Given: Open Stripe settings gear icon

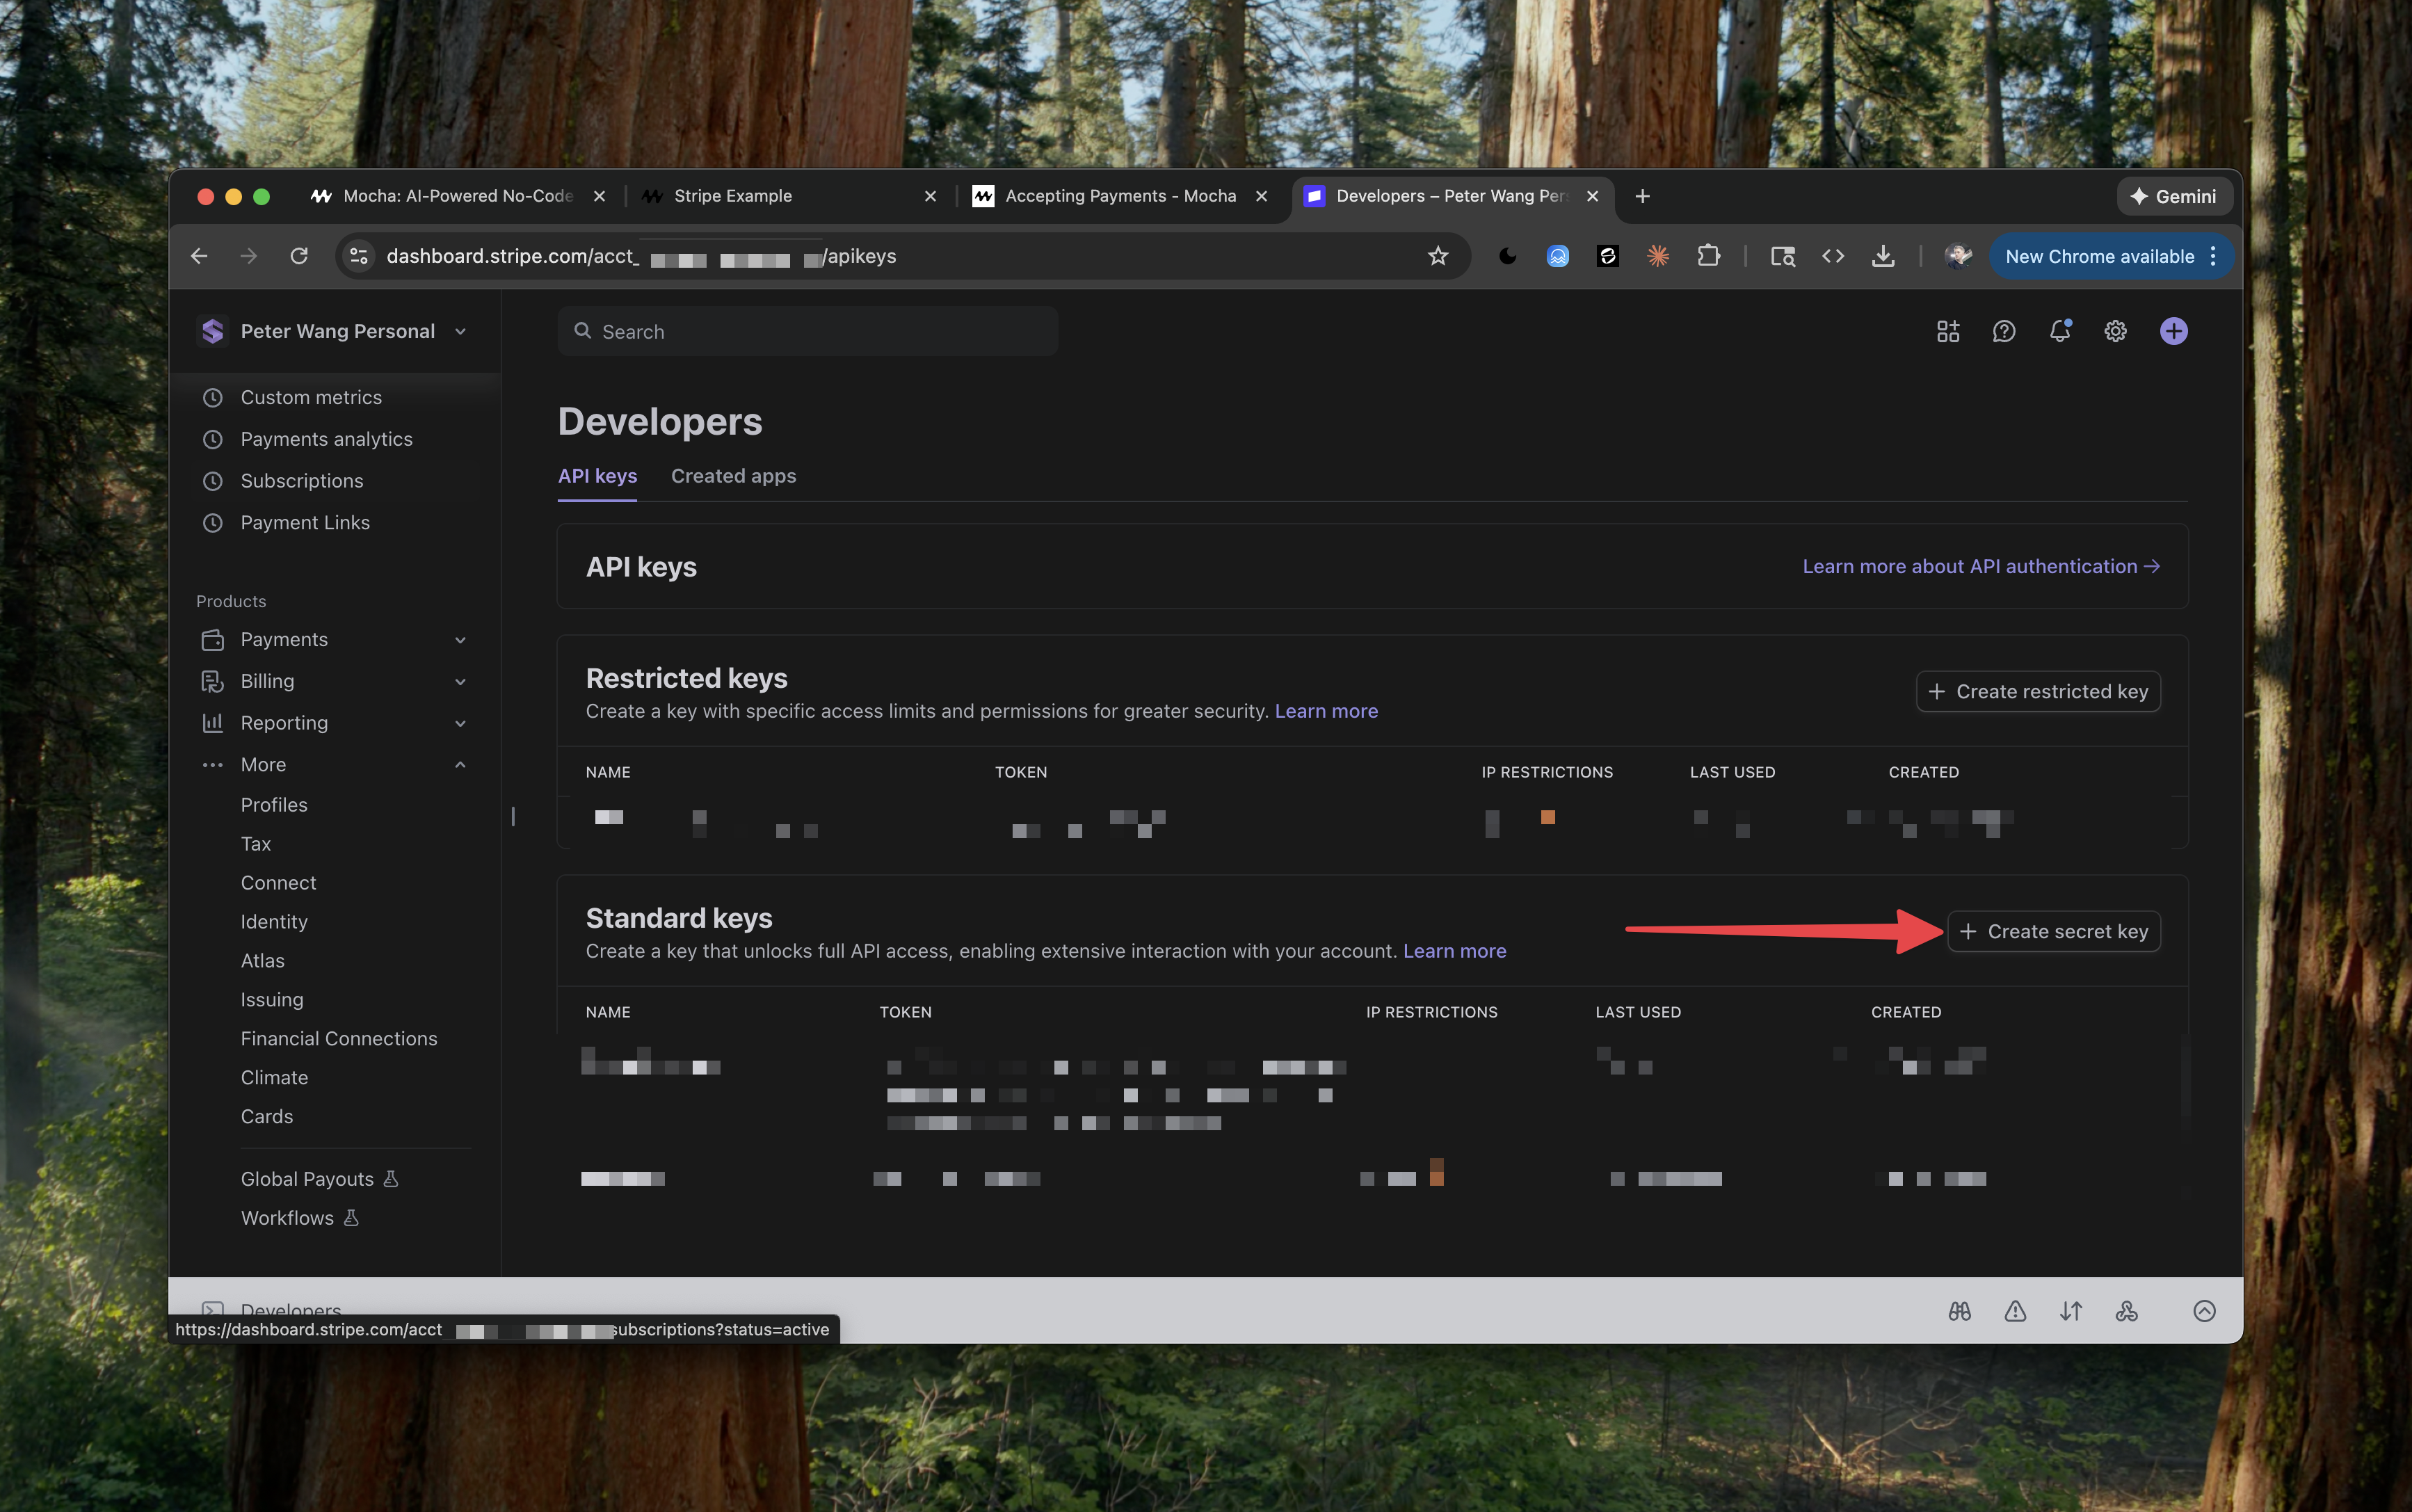Looking at the screenshot, I should click(2115, 331).
